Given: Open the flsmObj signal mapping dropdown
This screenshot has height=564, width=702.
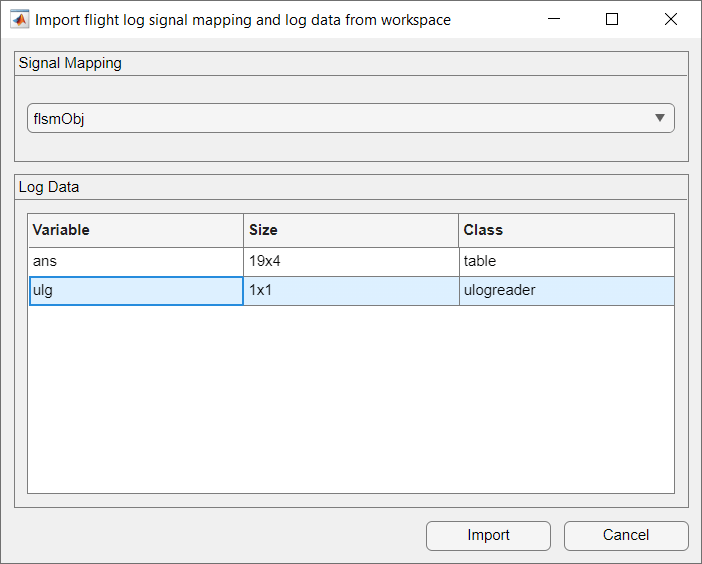Looking at the screenshot, I should [350, 119].
